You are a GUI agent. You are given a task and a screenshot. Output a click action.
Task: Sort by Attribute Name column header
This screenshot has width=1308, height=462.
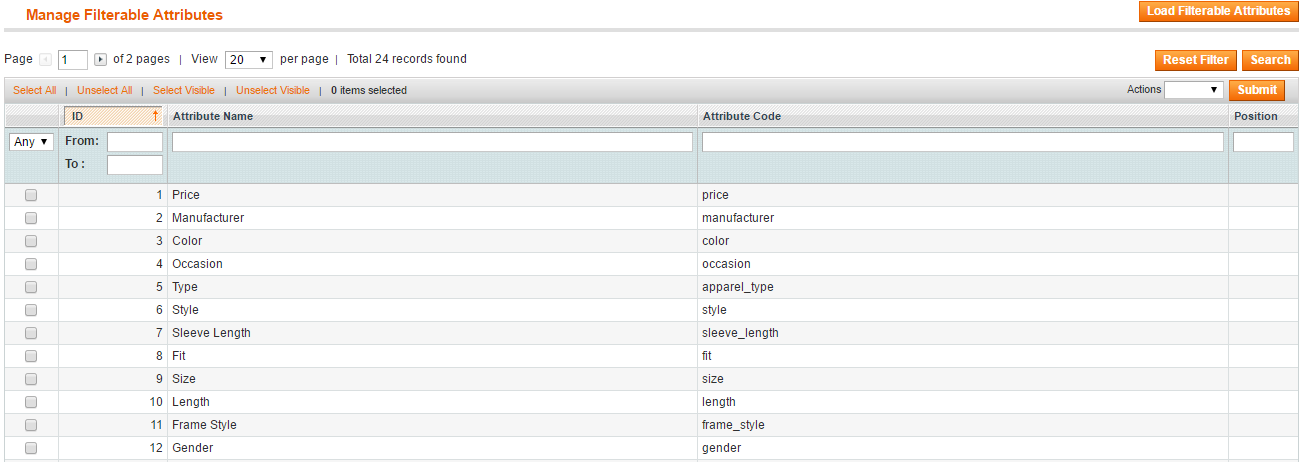coord(213,116)
